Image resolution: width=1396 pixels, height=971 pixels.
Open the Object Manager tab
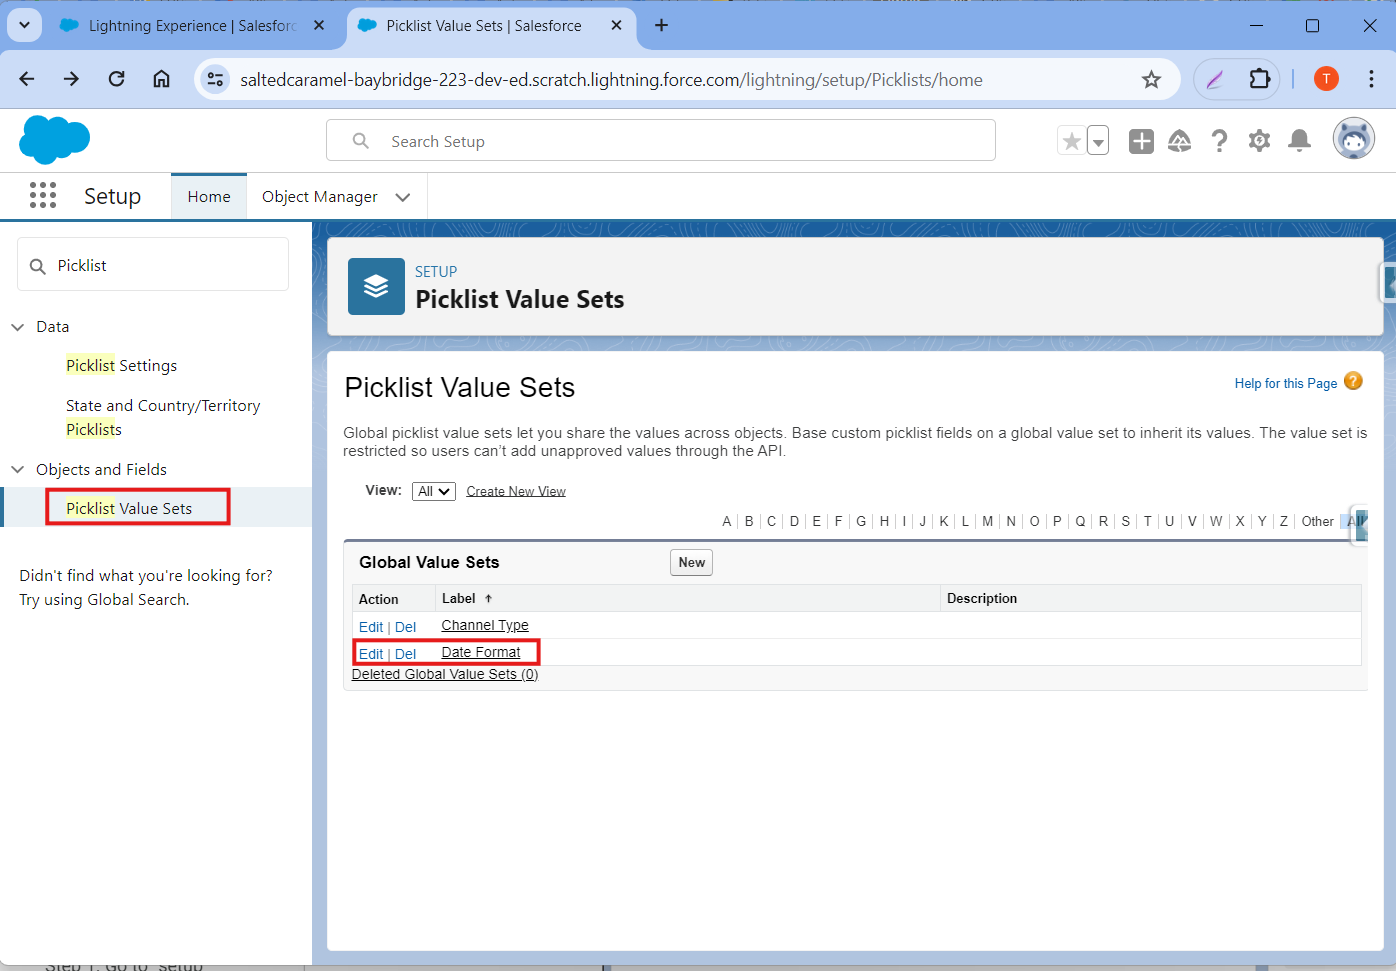[320, 197]
